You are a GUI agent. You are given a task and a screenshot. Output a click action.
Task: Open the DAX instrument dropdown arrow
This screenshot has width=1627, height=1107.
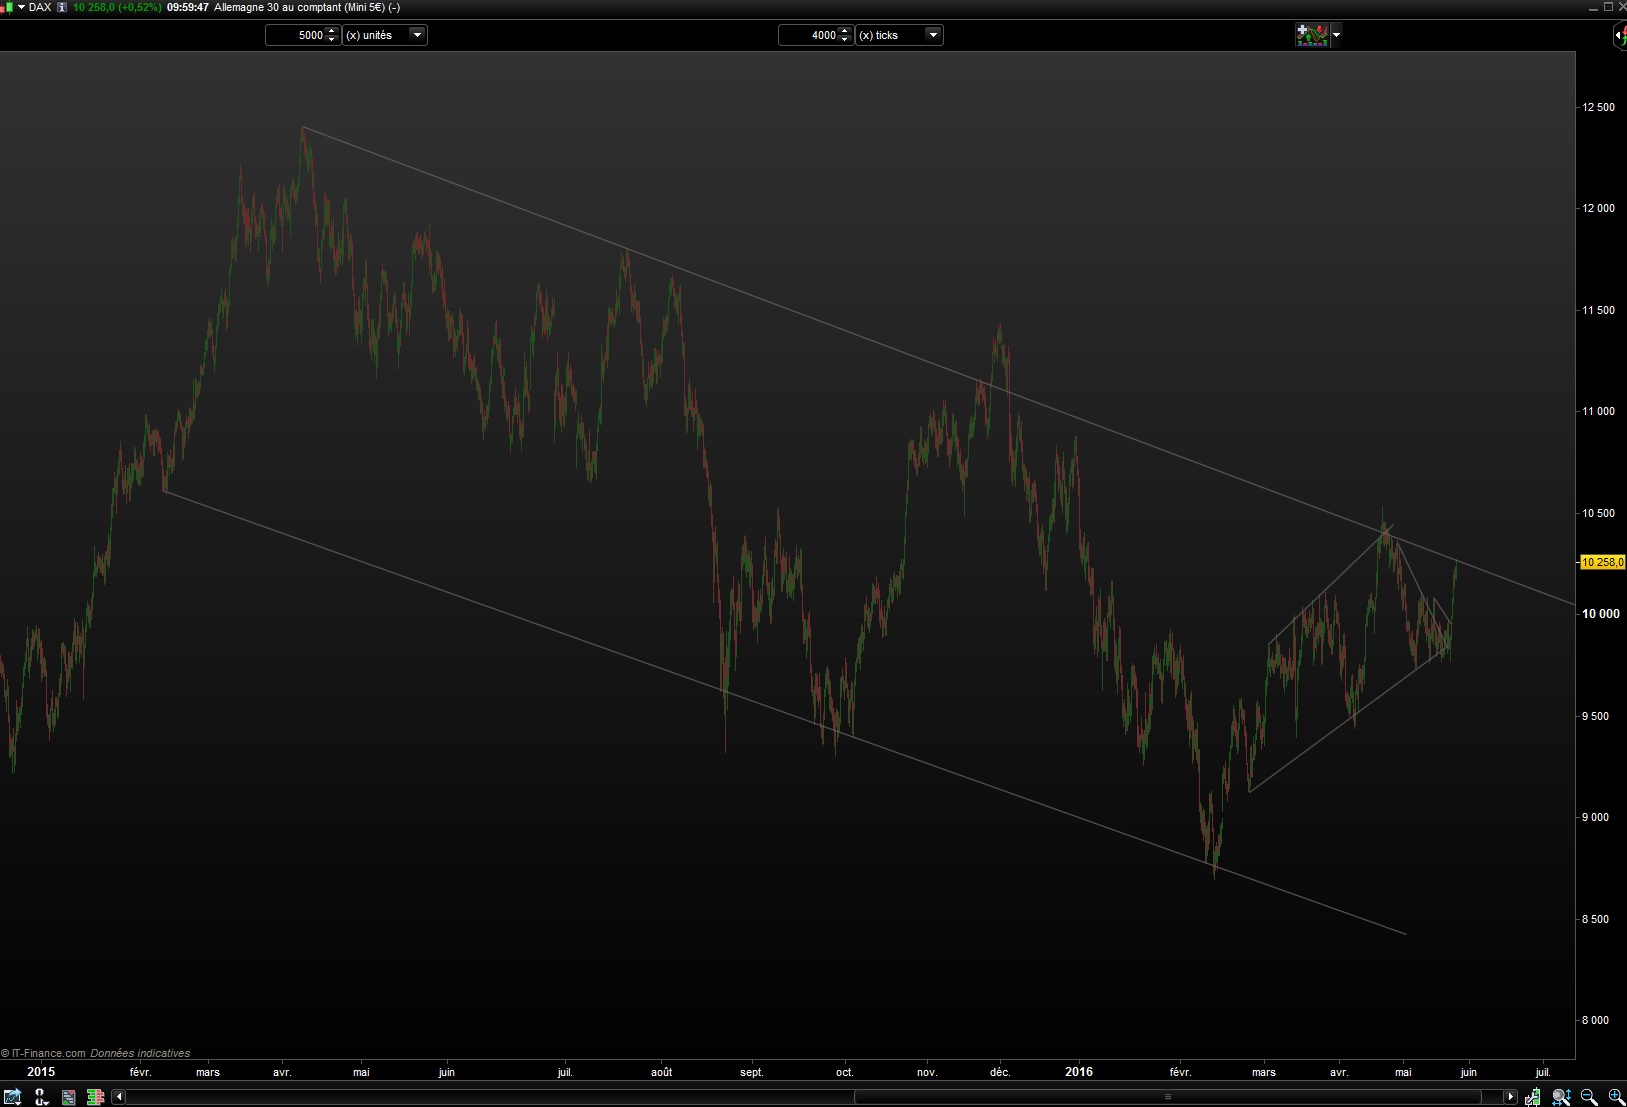point(22,7)
